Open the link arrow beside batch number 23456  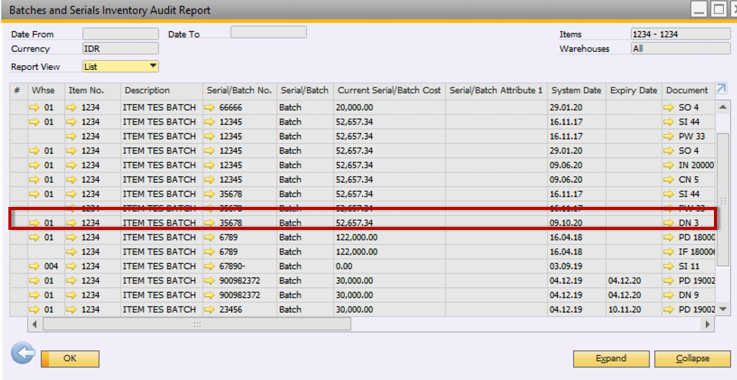(210, 309)
